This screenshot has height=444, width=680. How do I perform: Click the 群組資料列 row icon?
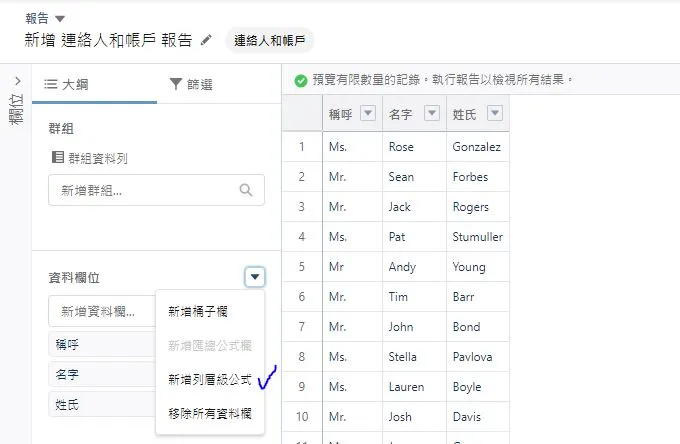tap(58, 157)
